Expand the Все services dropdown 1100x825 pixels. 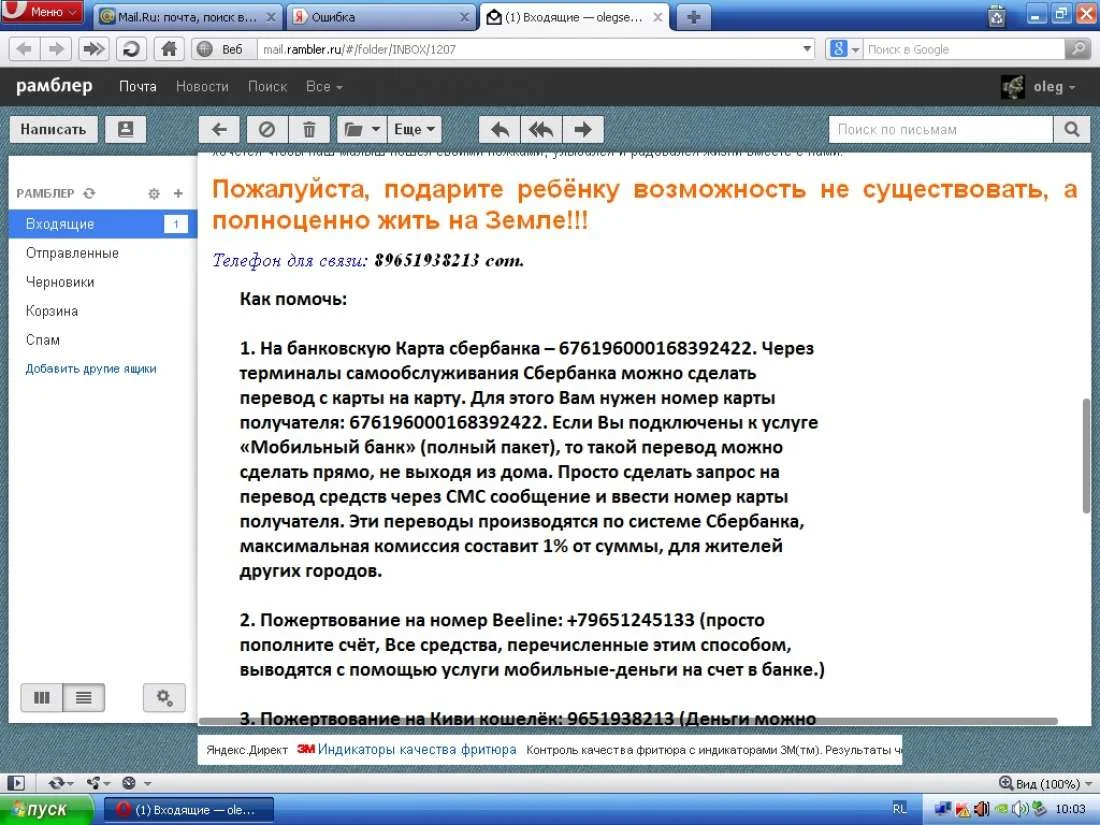coord(324,86)
